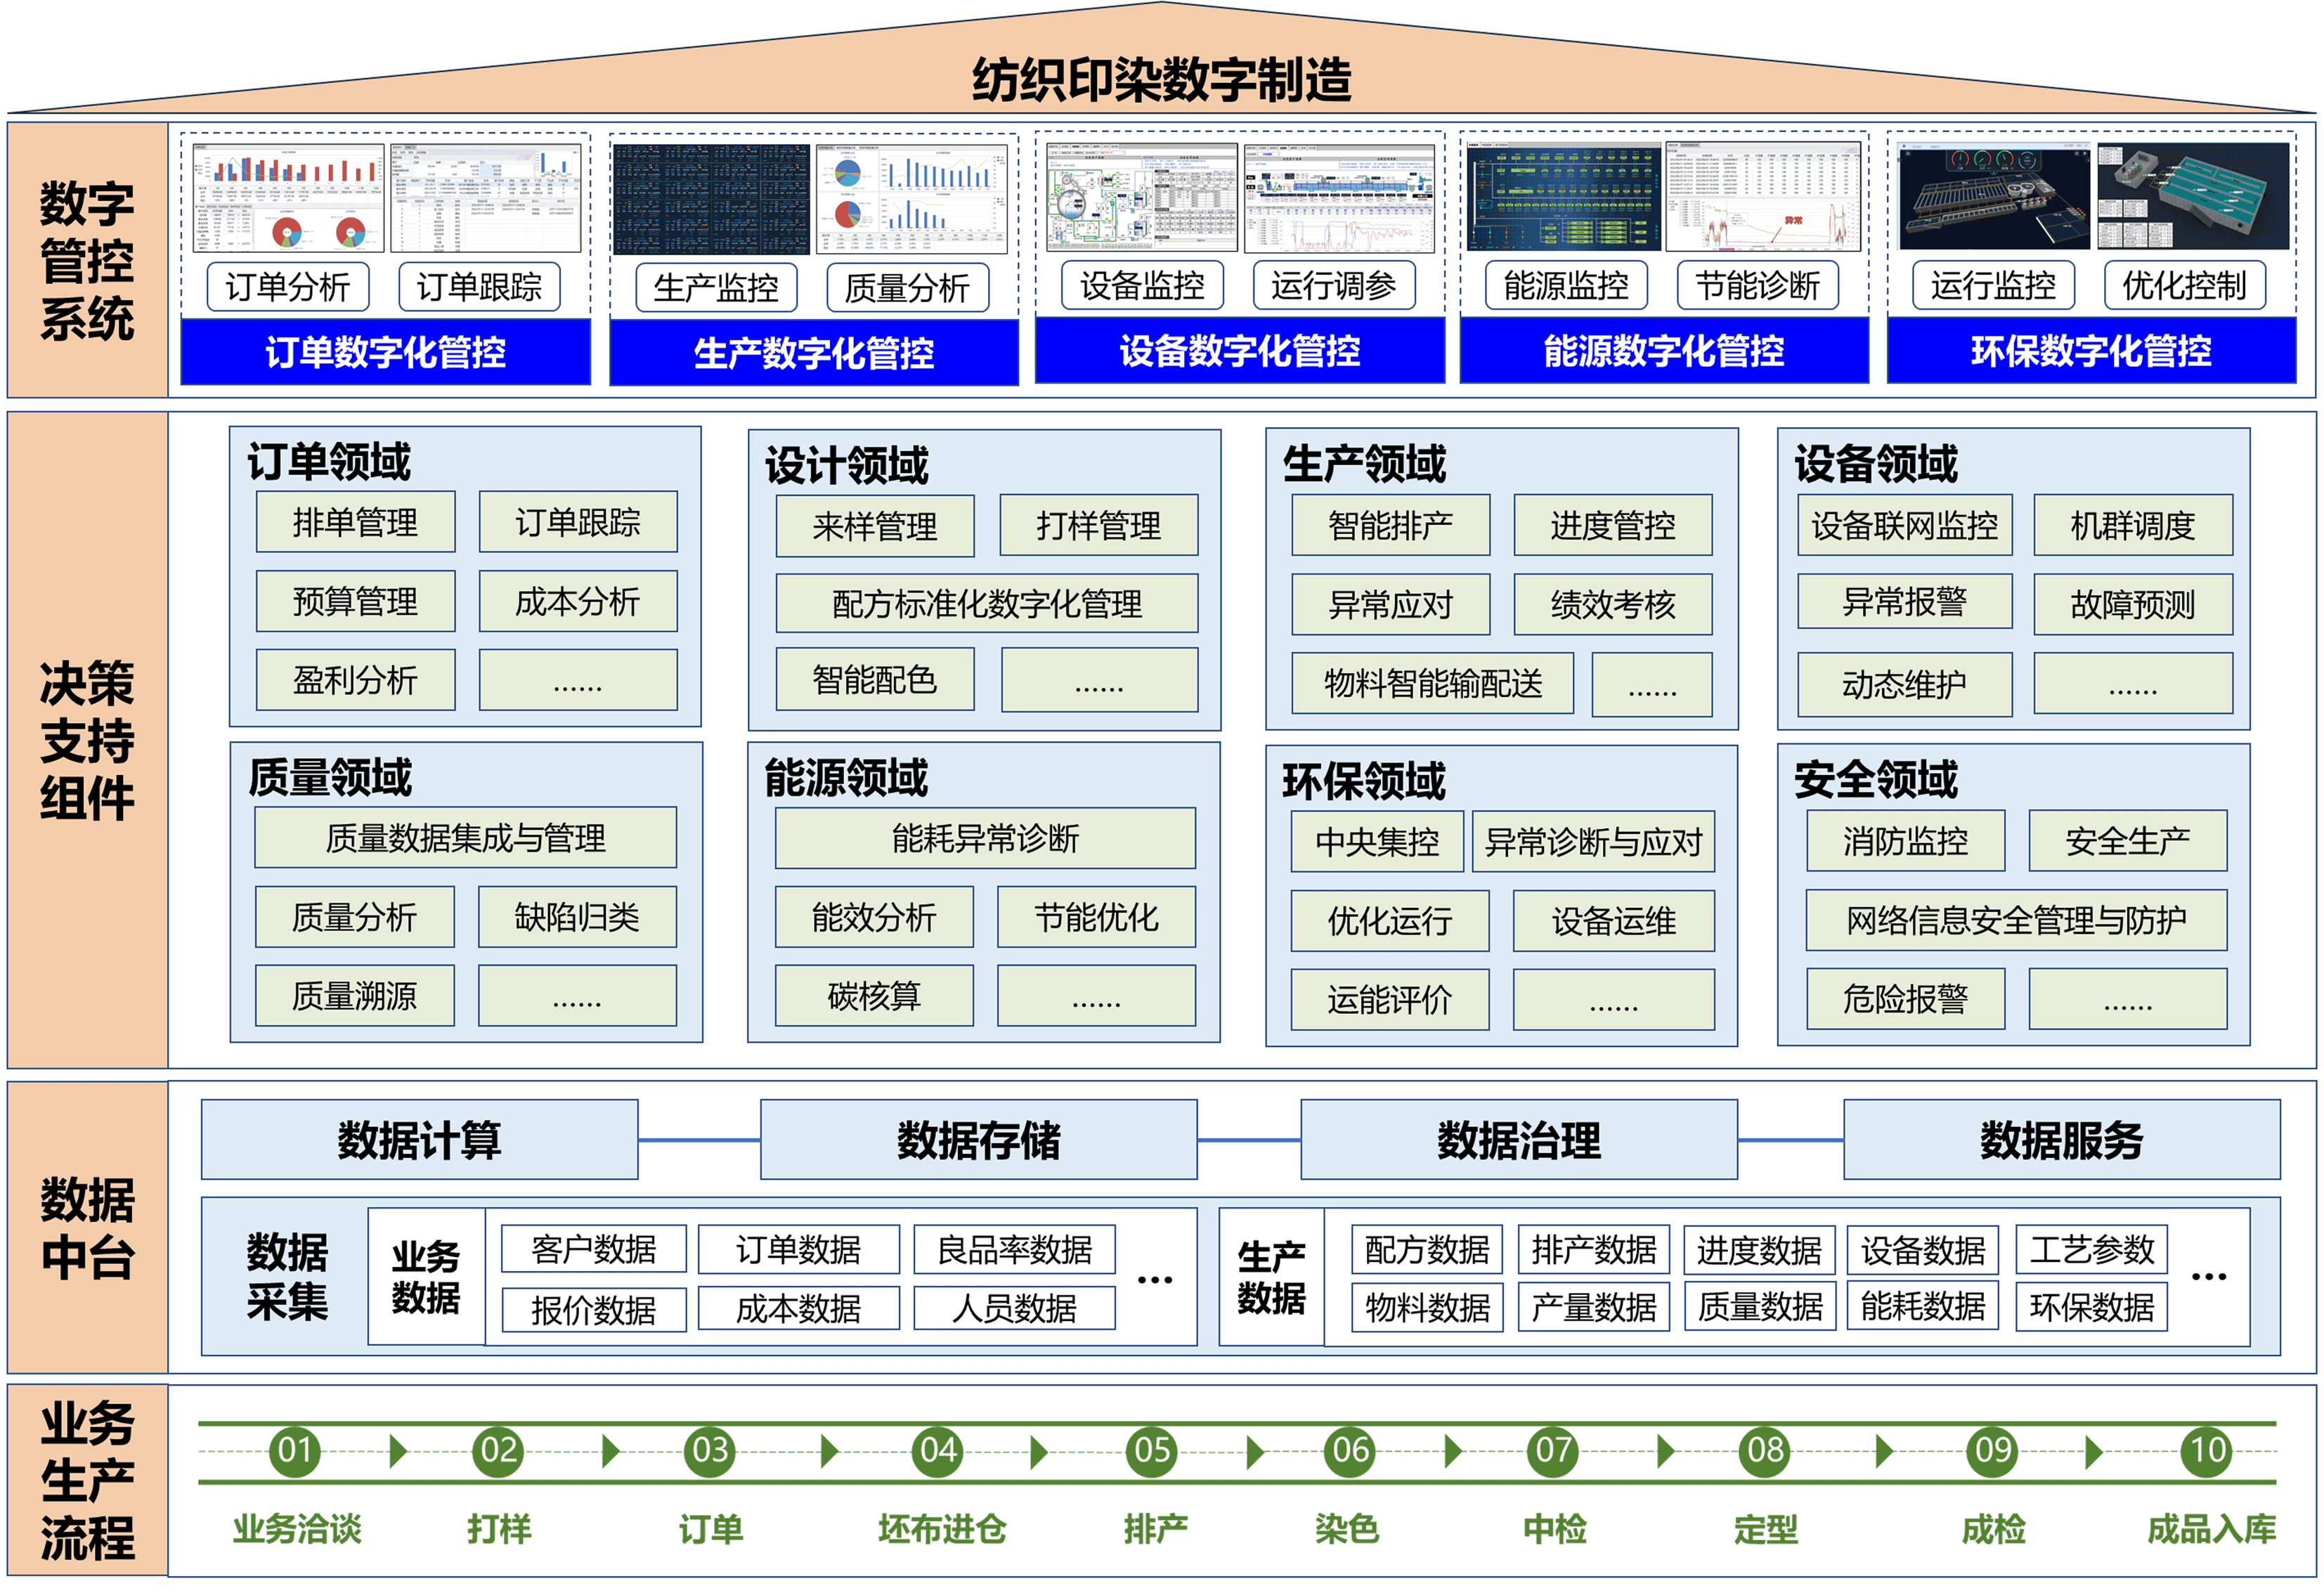Click step 10 circle for 成品入库
This screenshot has height=1595, width=2324.
click(2207, 1451)
